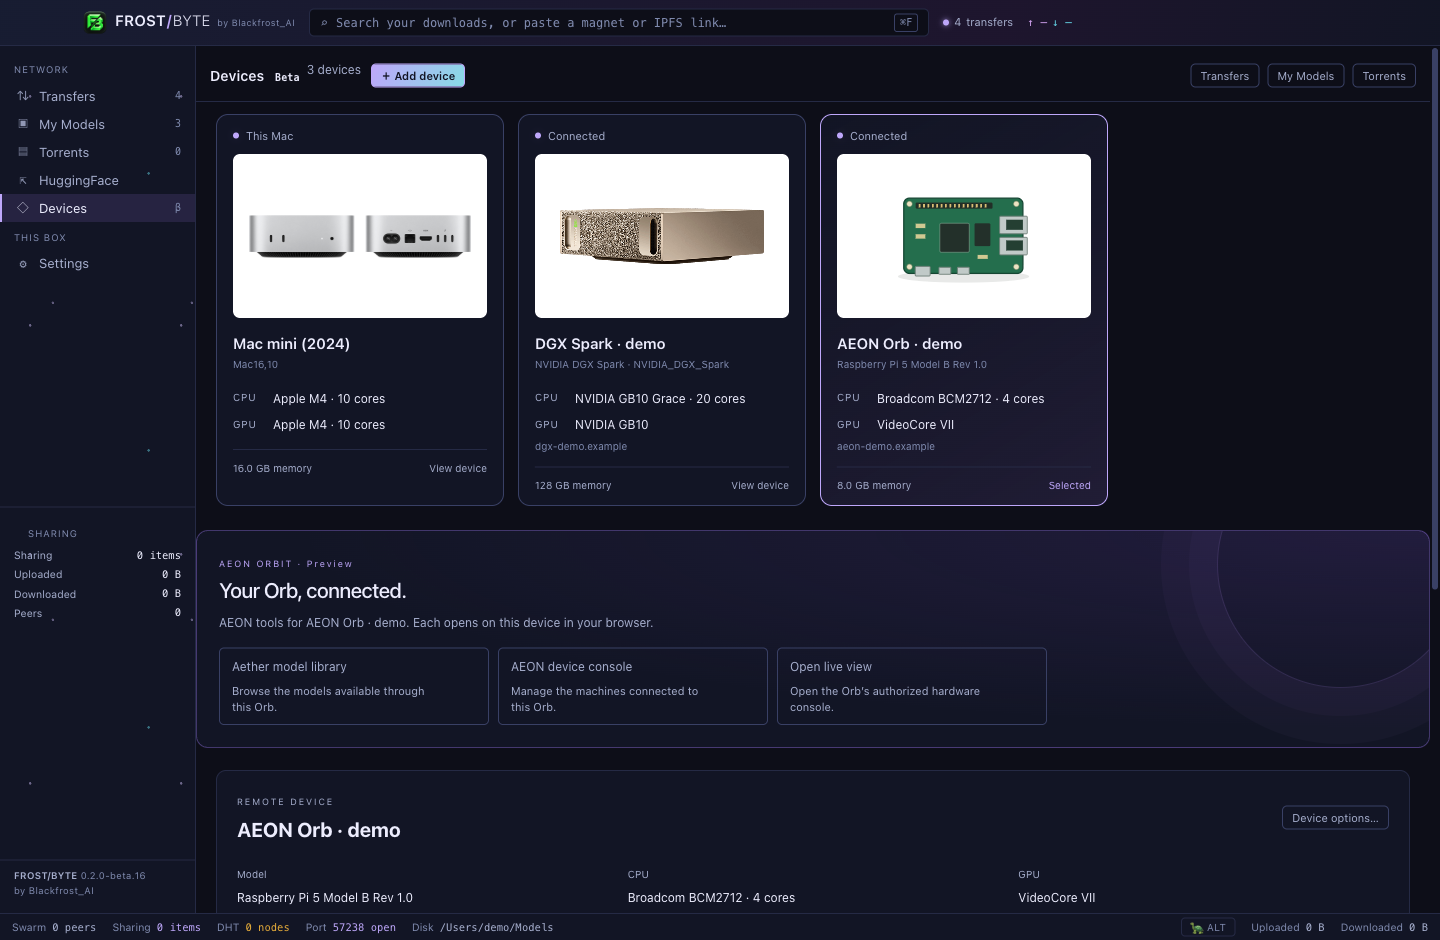Click the DGX Spark device image

(662, 236)
